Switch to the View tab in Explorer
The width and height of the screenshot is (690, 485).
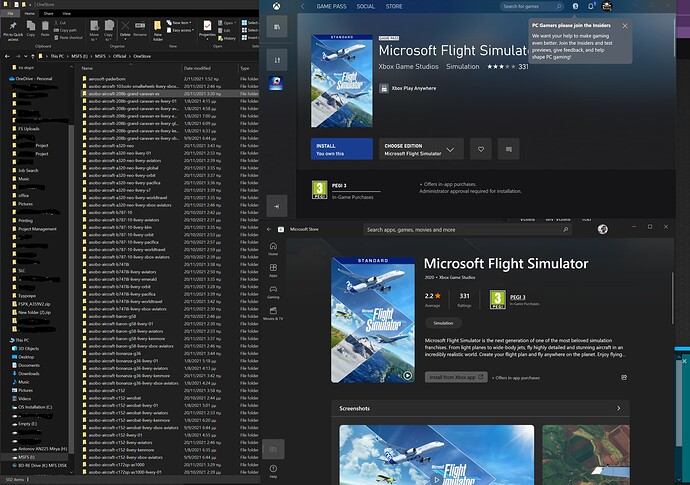tap(66, 14)
